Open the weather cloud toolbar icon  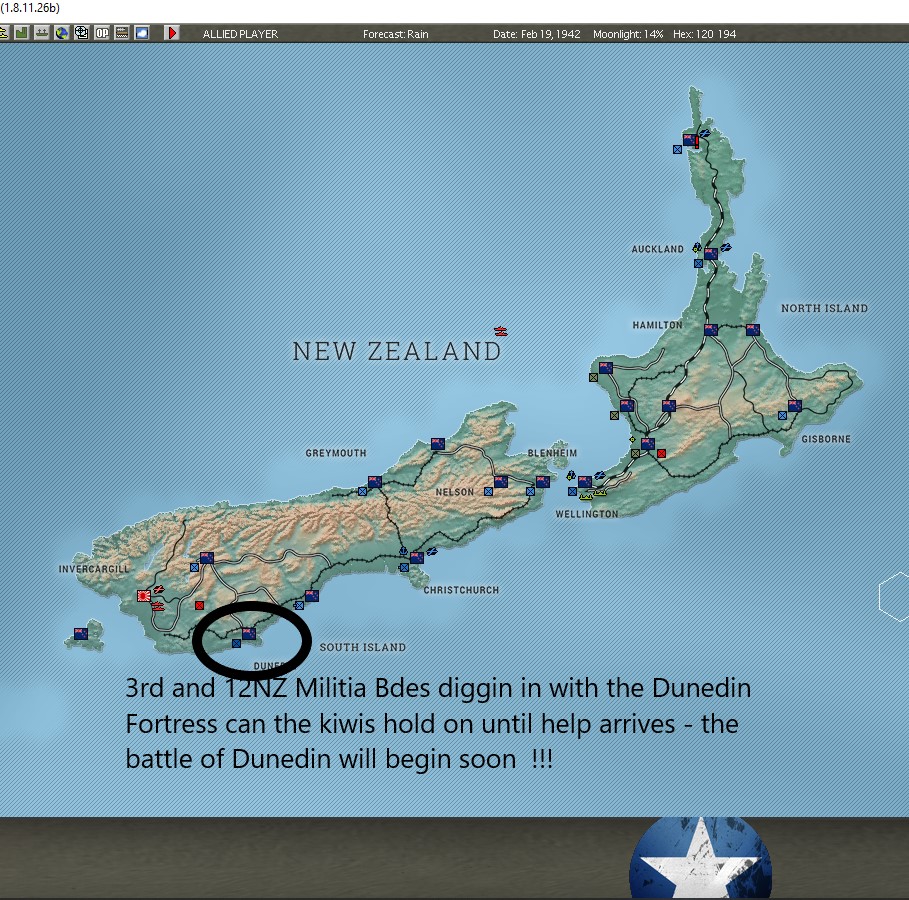click(x=141, y=33)
